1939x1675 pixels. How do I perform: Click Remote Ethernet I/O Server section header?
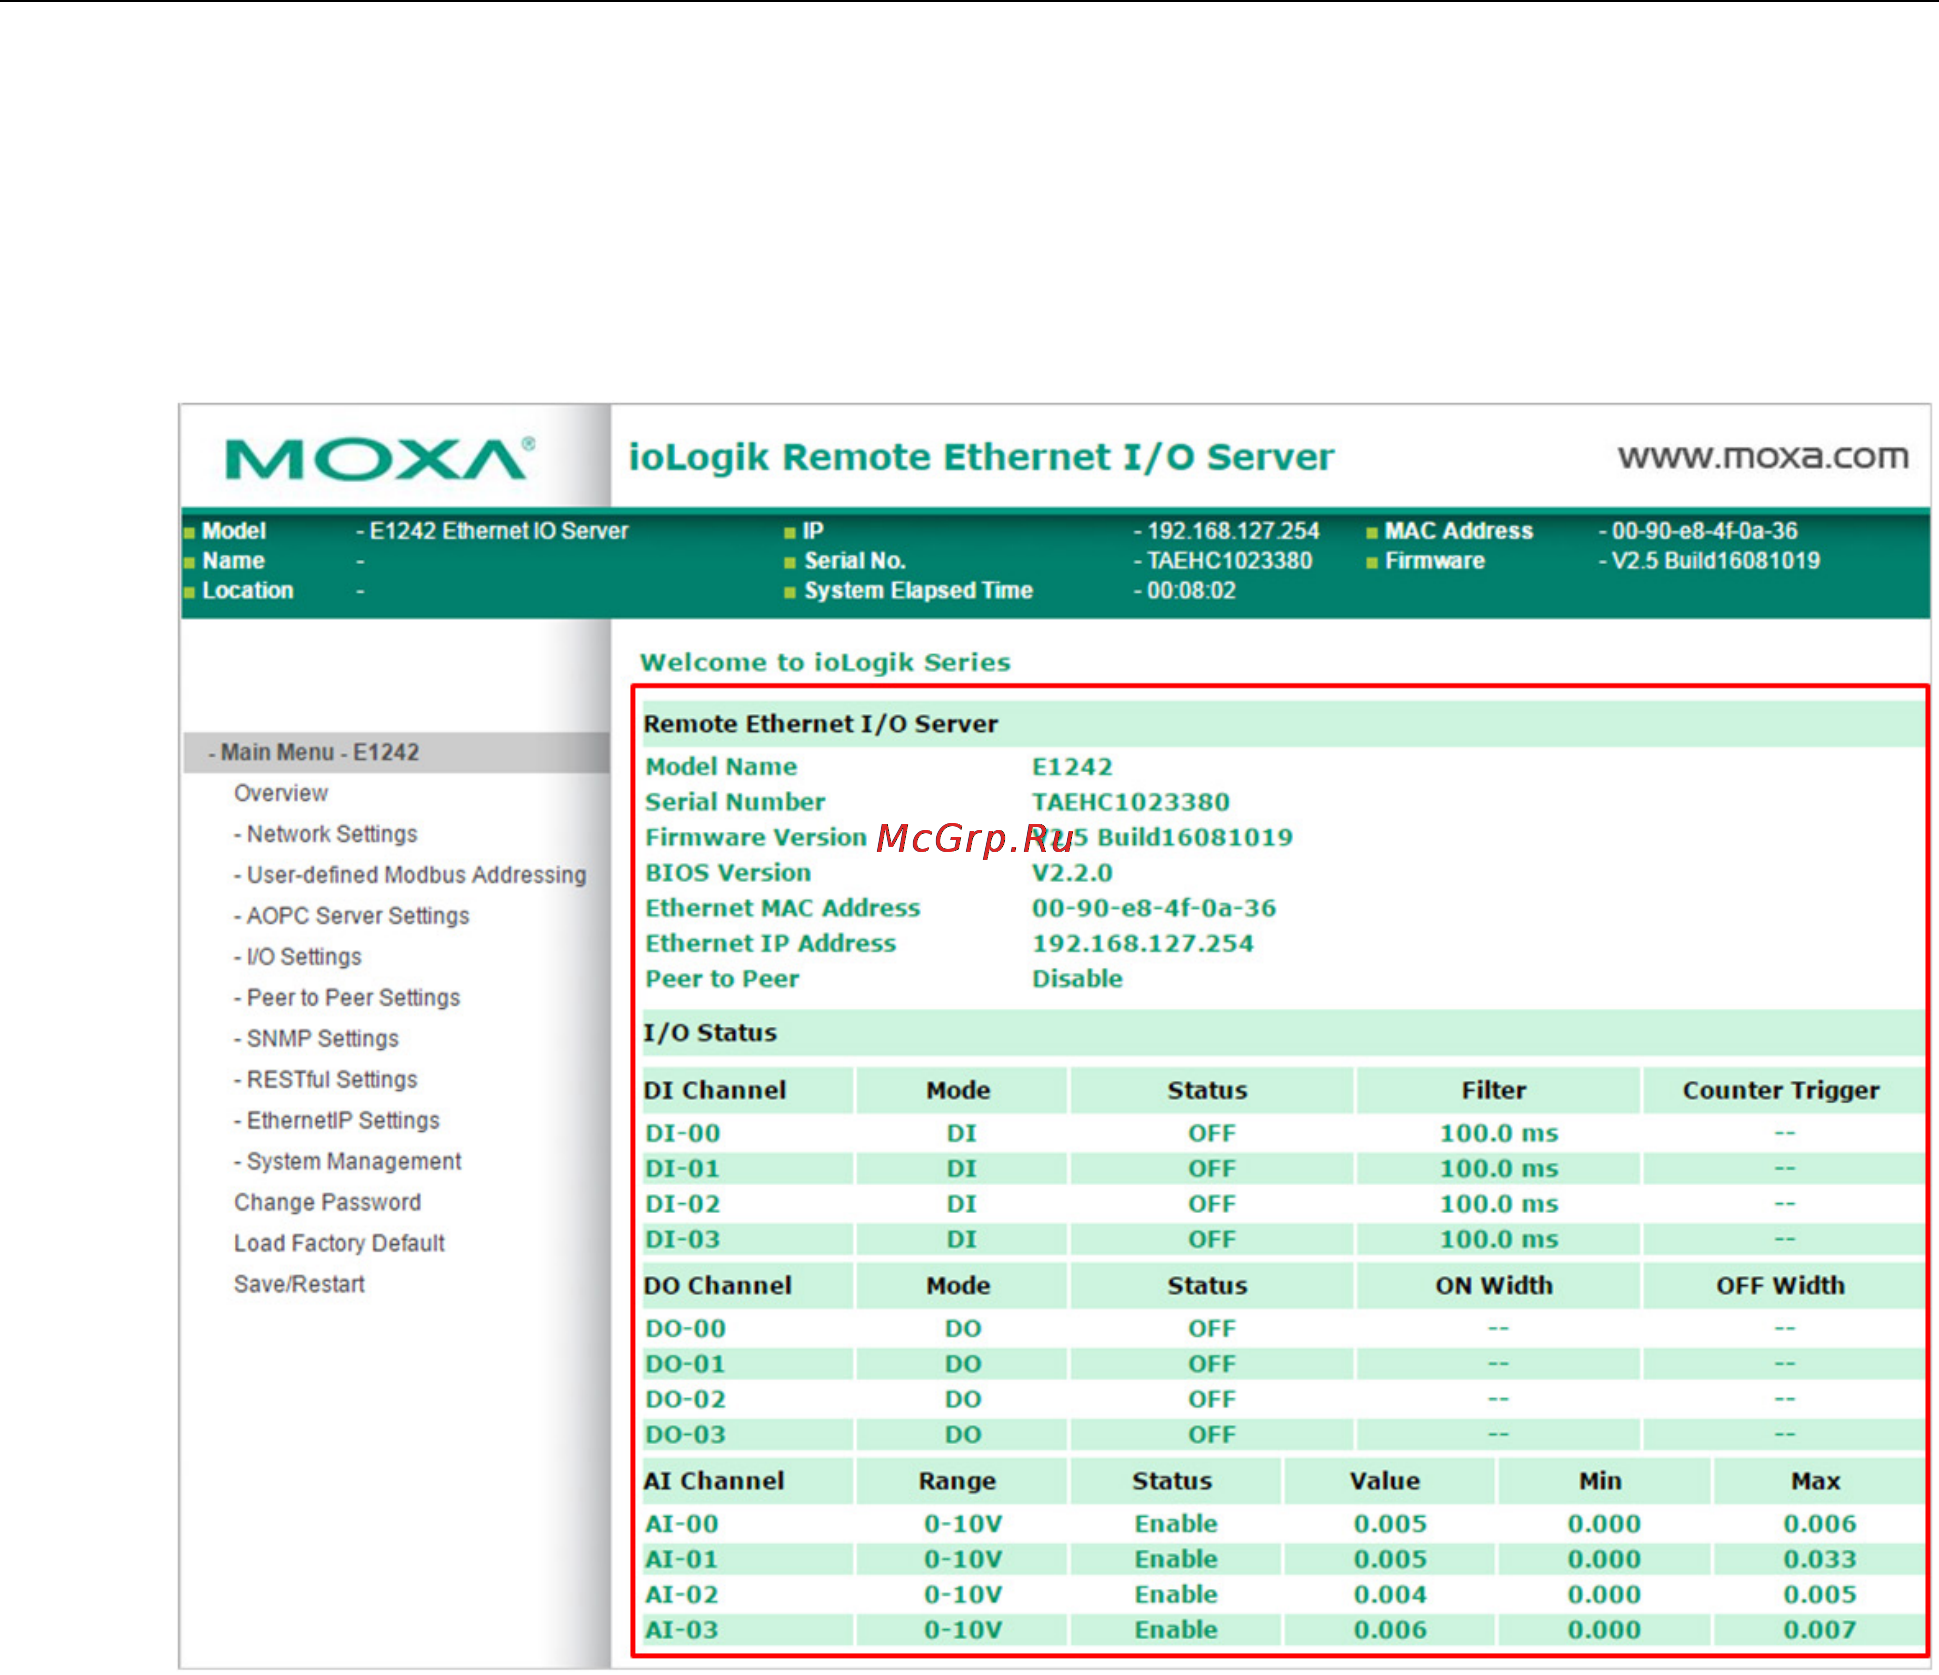pyautogui.click(x=1283, y=724)
